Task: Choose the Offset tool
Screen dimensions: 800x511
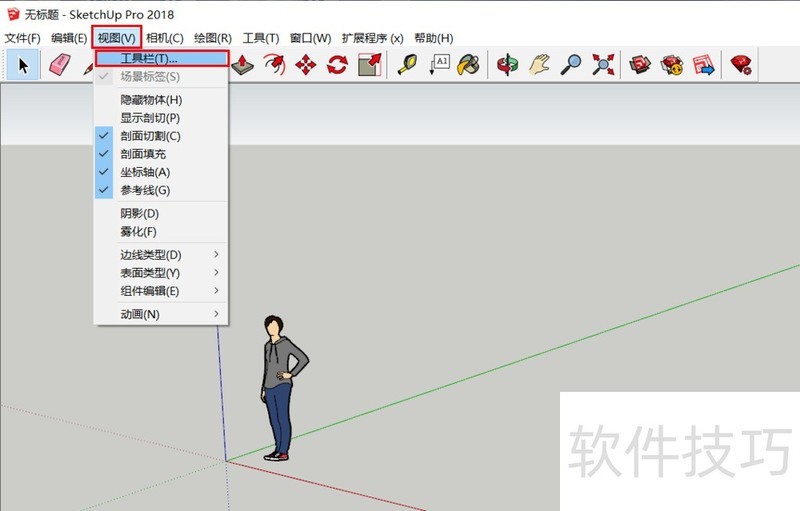Action: click(274, 65)
